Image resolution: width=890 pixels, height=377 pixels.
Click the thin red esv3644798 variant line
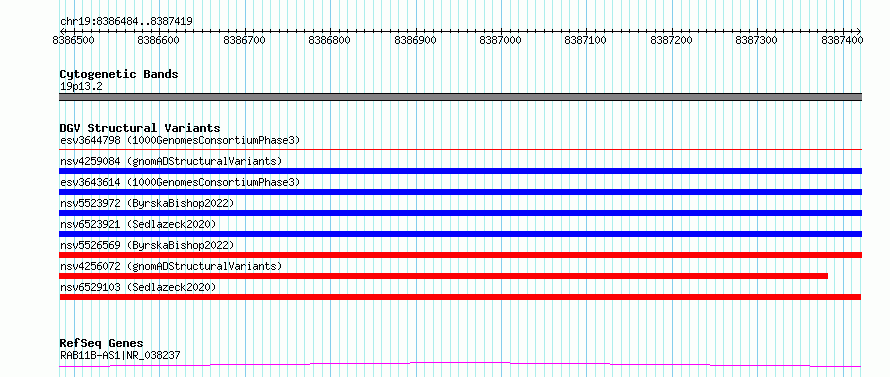(x=460, y=150)
